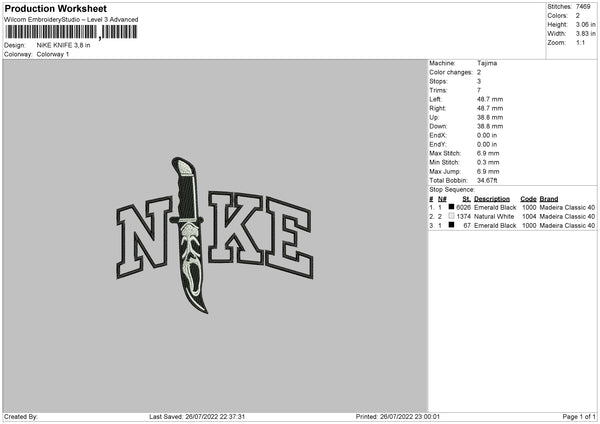Screen dimensions: 600x424
Task: Click the 'Code' column header
Action: (x=528, y=199)
